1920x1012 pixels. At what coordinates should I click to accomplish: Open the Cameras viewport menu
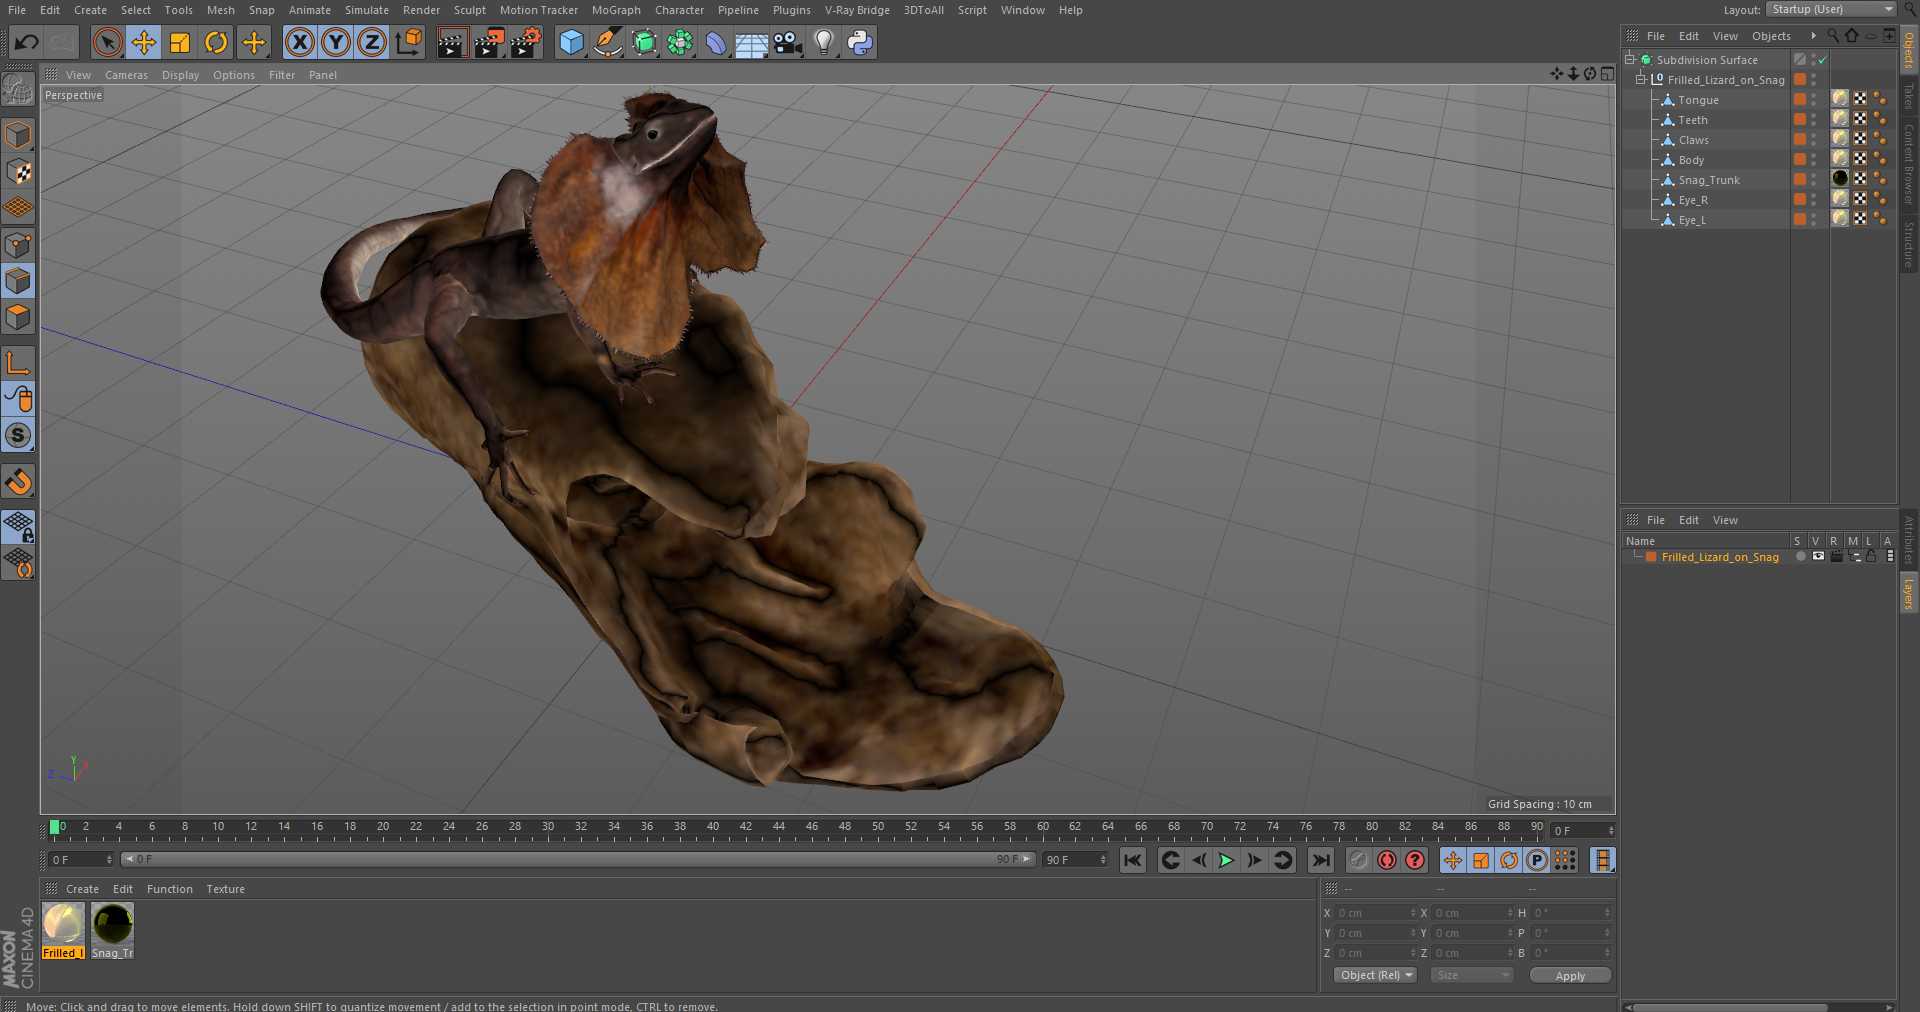[x=126, y=75]
